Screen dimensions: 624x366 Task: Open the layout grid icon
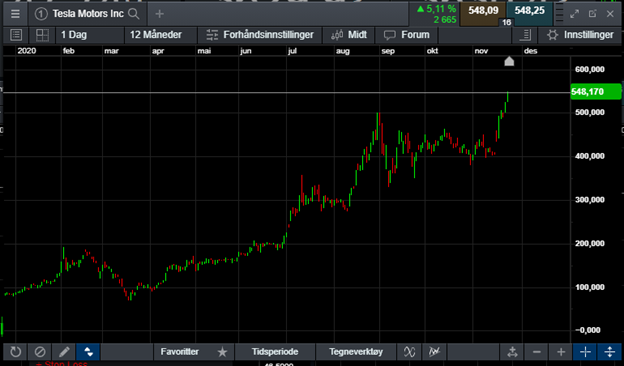pyautogui.click(x=42, y=35)
